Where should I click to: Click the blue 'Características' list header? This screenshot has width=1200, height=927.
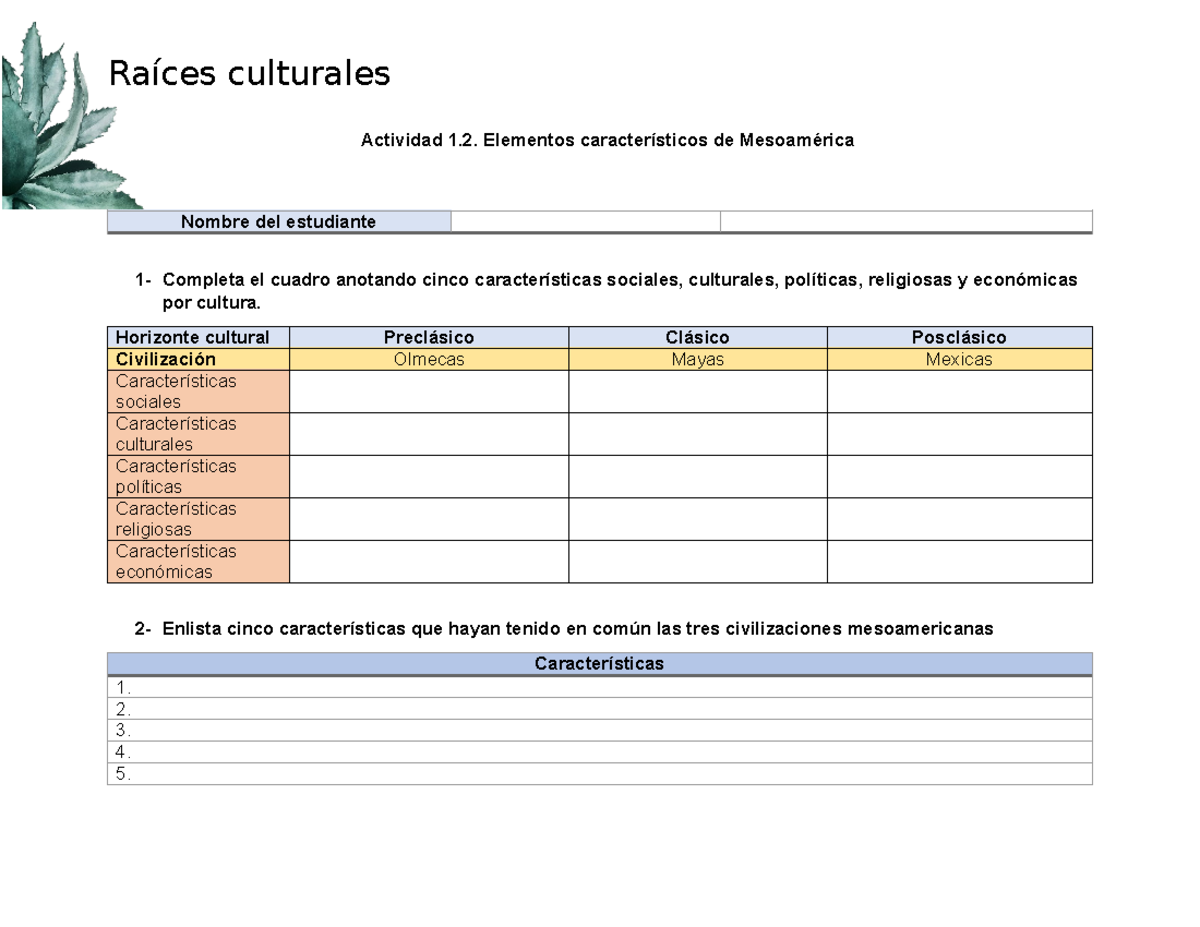tap(600, 664)
